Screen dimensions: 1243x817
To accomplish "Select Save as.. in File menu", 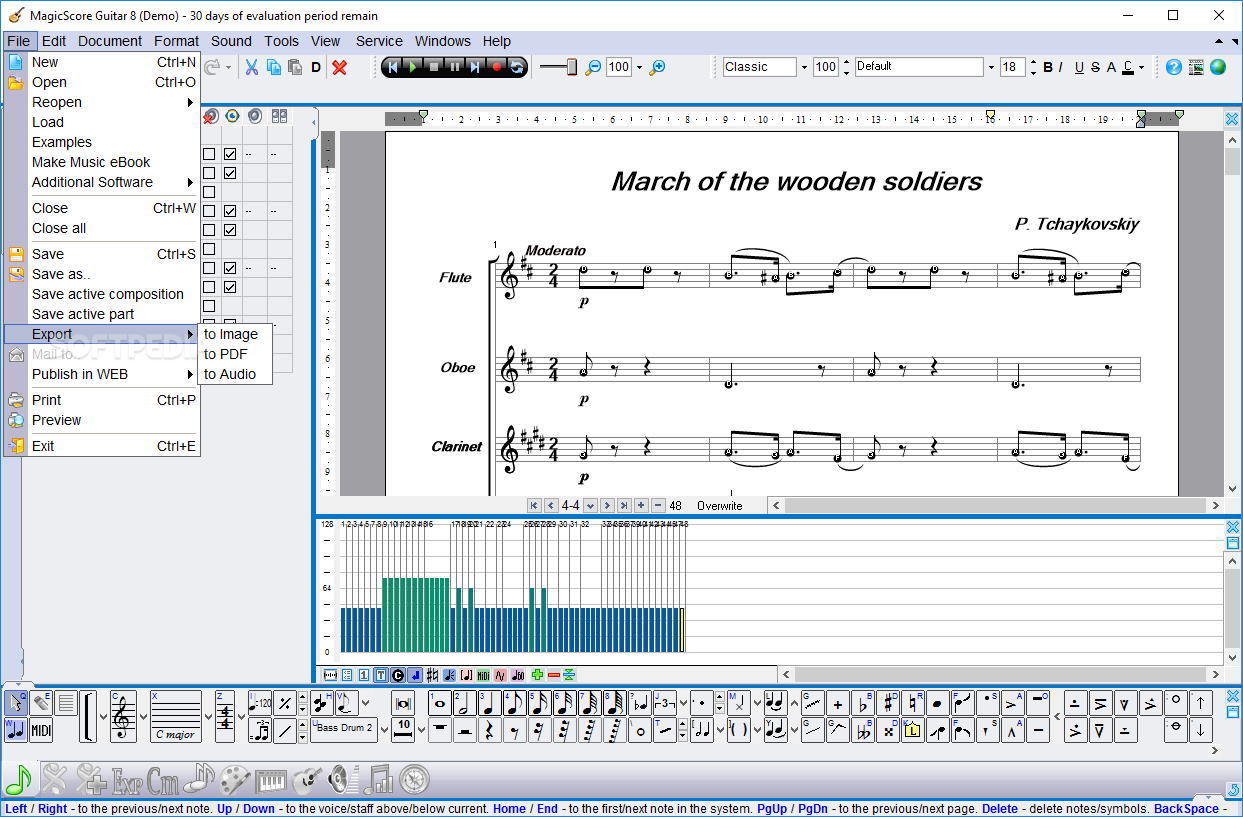I will click(x=61, y=274).
